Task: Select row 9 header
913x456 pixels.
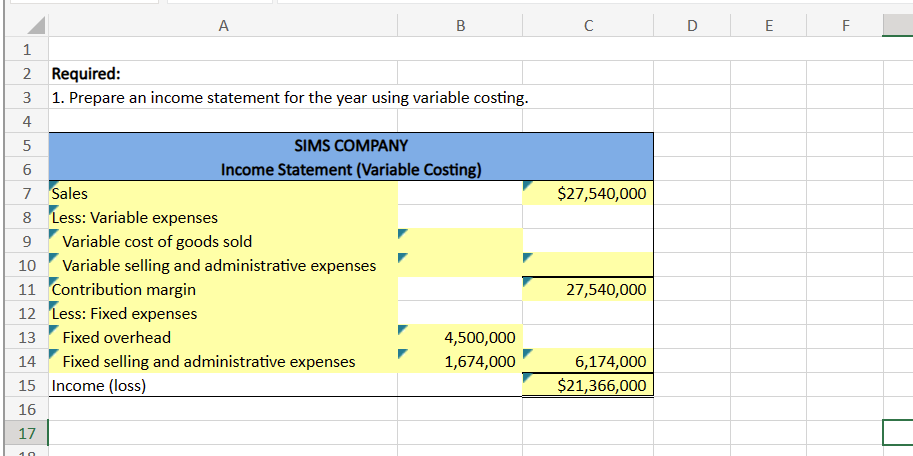Action: coord(26,241)
